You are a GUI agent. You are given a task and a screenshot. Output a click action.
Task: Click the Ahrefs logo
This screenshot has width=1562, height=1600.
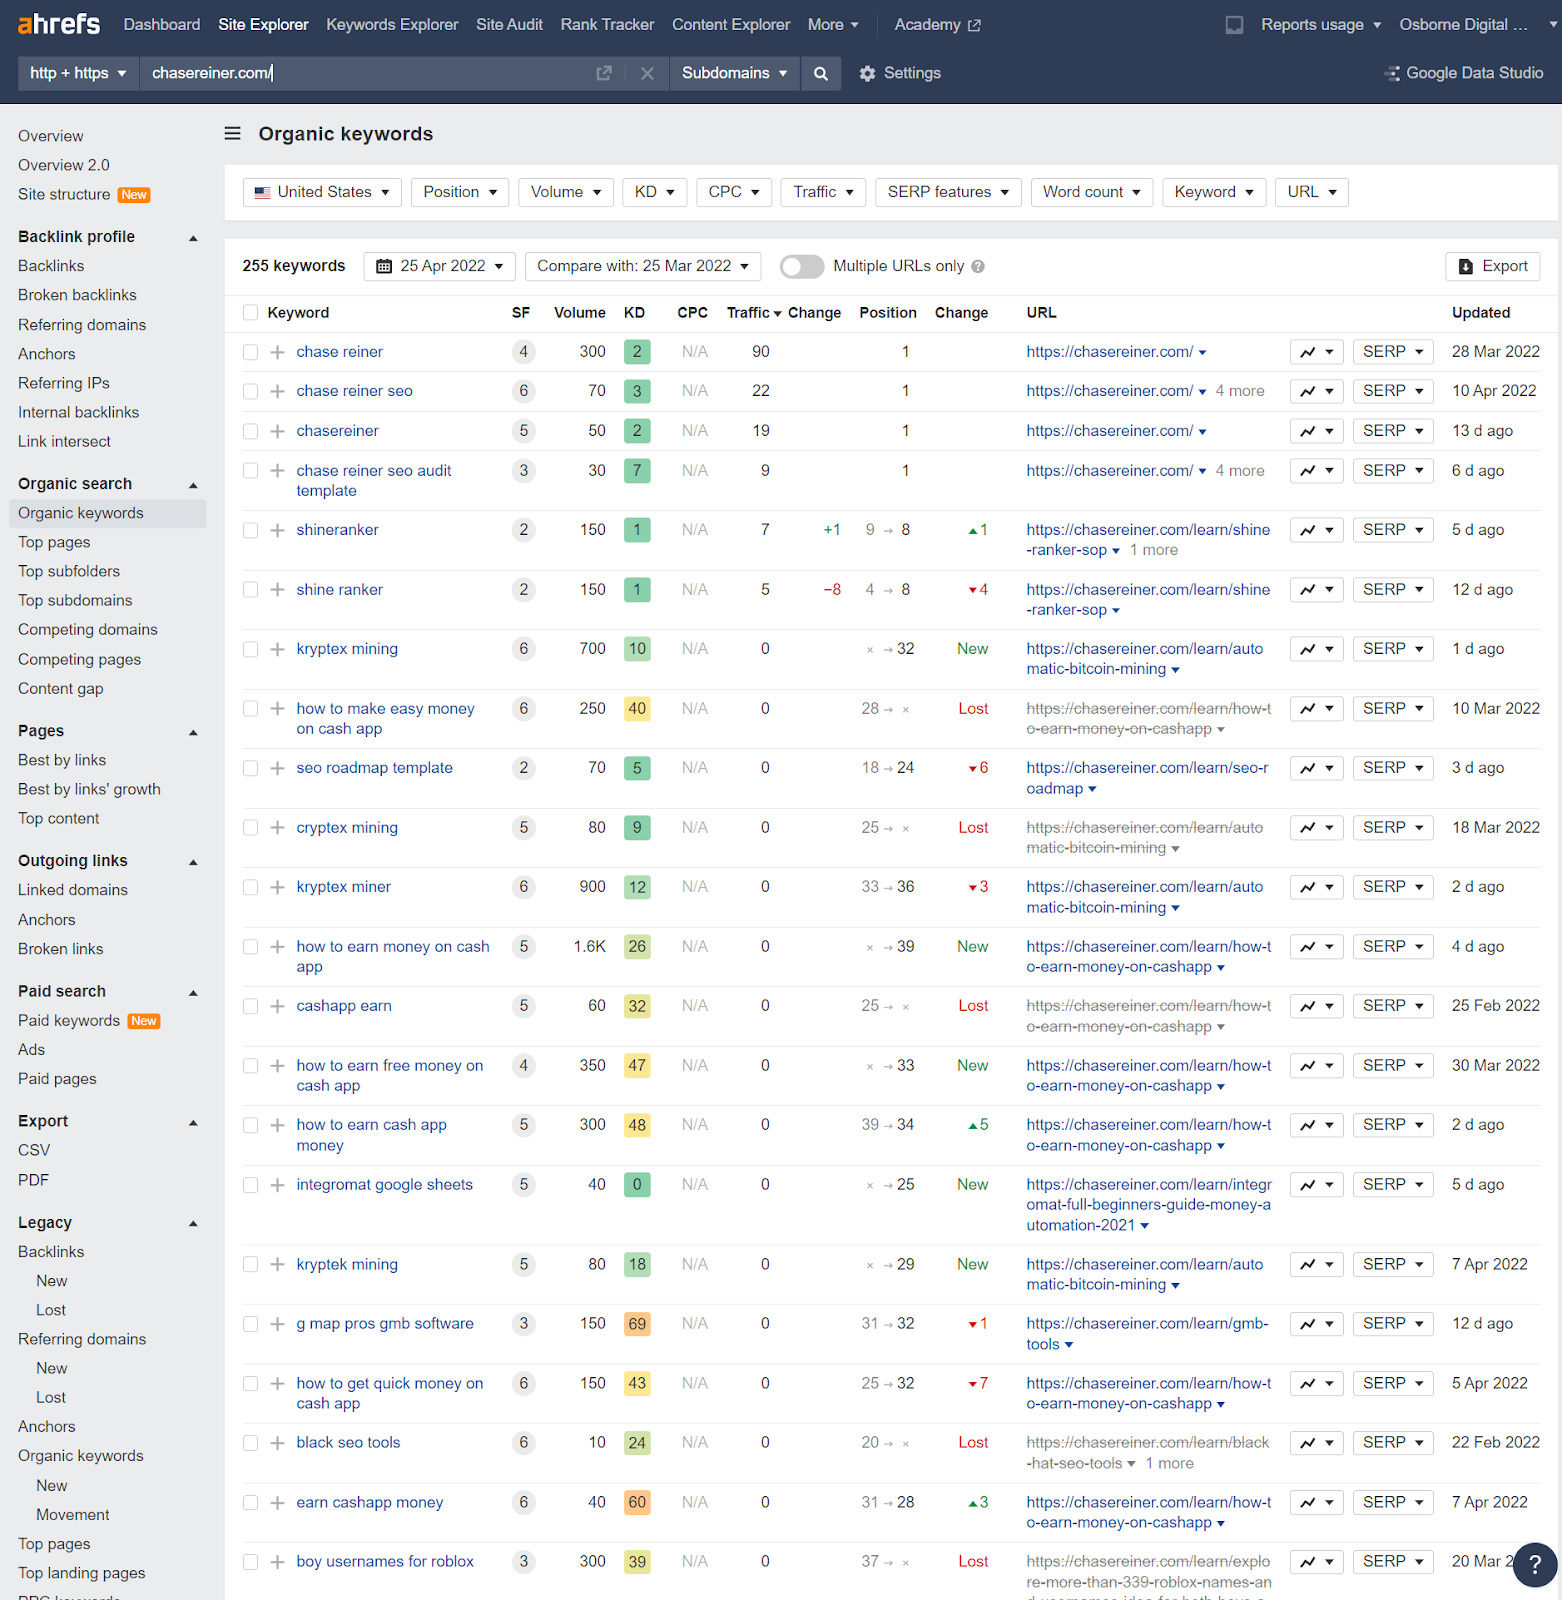59,24
